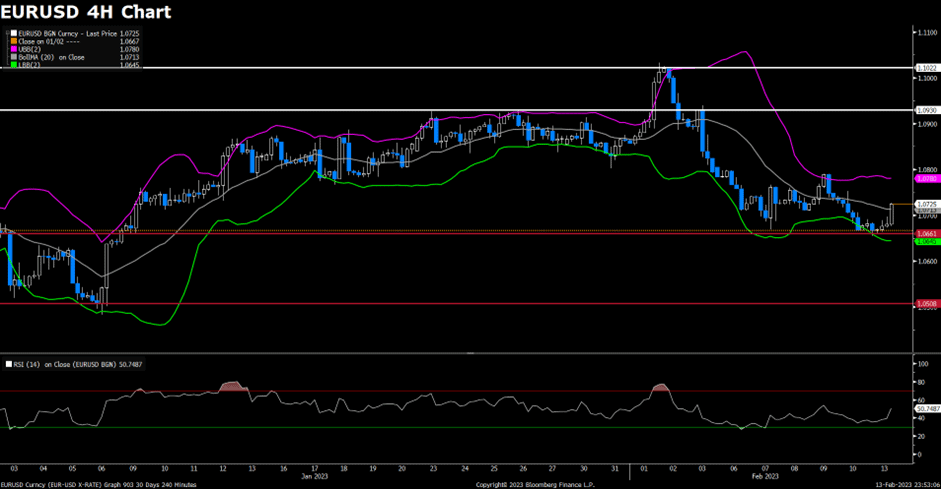
Task: Click the BollMA (20) on Close legend entry
Action: (x=52, y=57)
